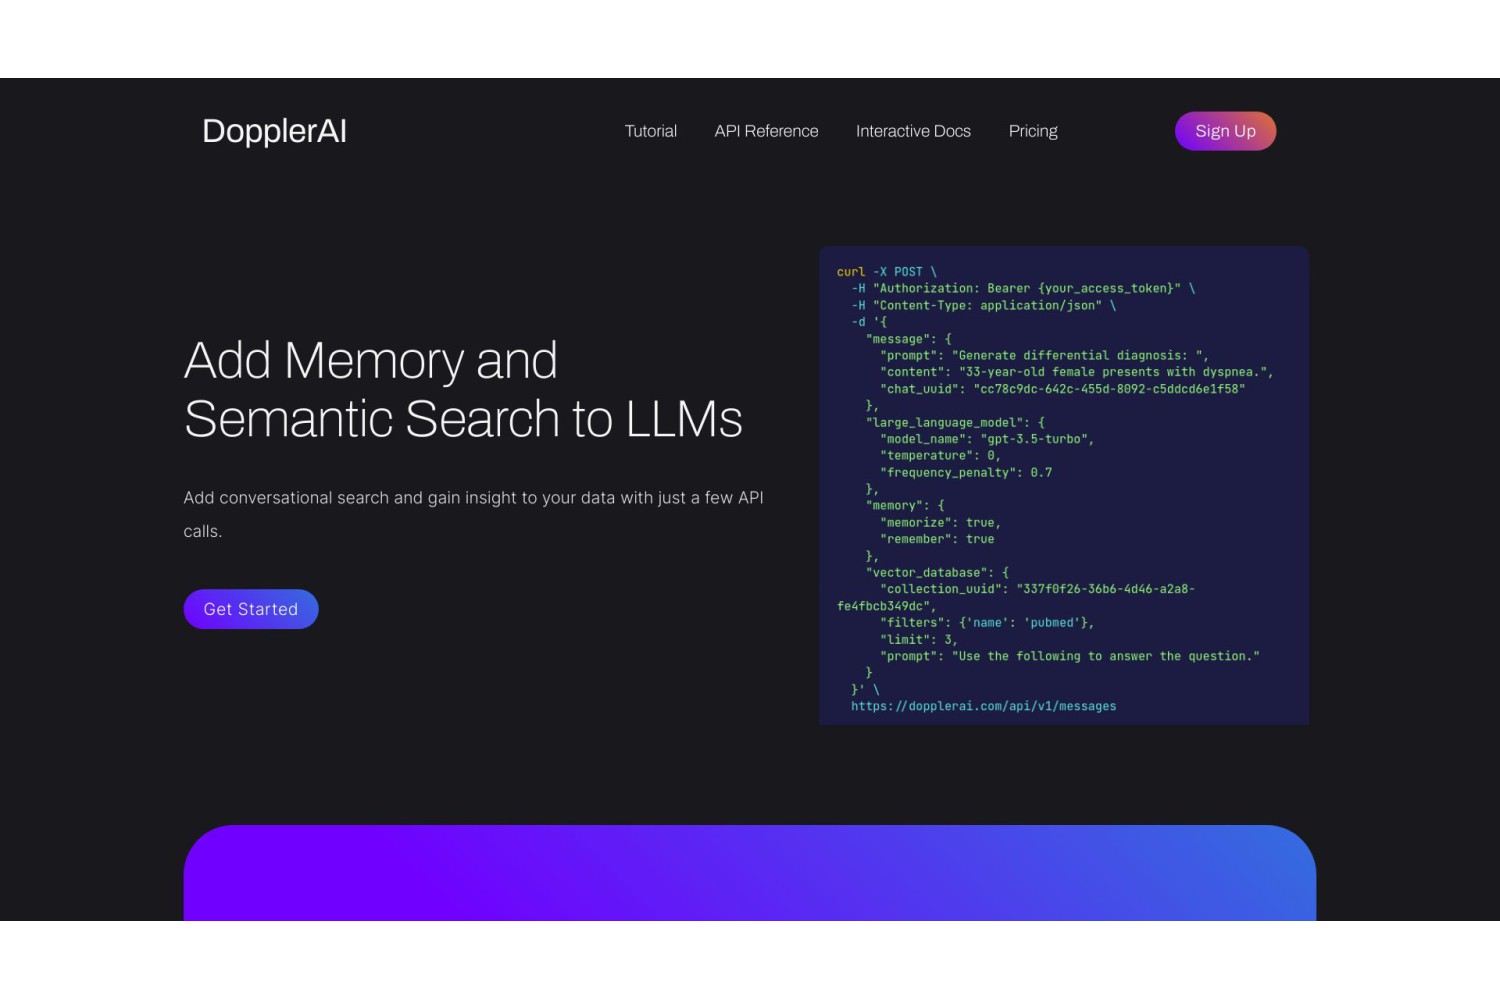This screenshot has height=1000, width=1500.
Task: Click the DopplerAI logo
Action: coord(274,131)
